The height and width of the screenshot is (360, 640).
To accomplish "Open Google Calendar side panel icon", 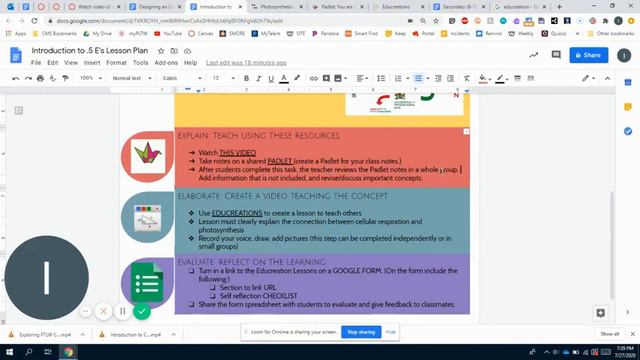I will pos(628,82).
